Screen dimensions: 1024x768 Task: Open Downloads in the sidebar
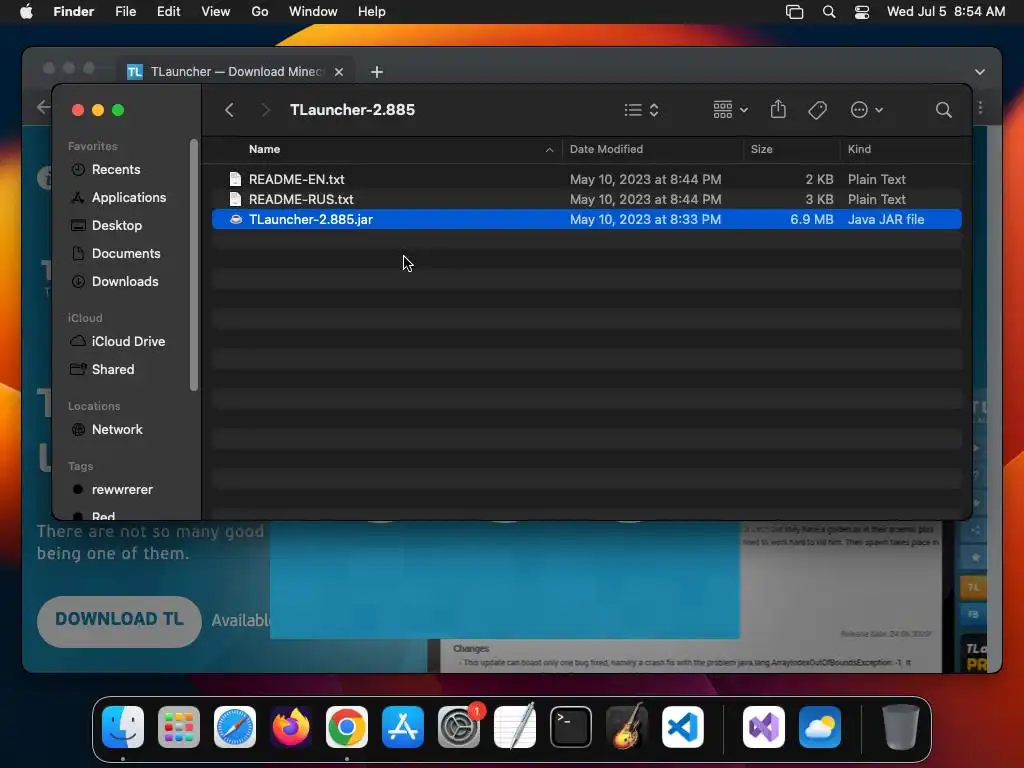pyautogui.click(x=125, y=281)
